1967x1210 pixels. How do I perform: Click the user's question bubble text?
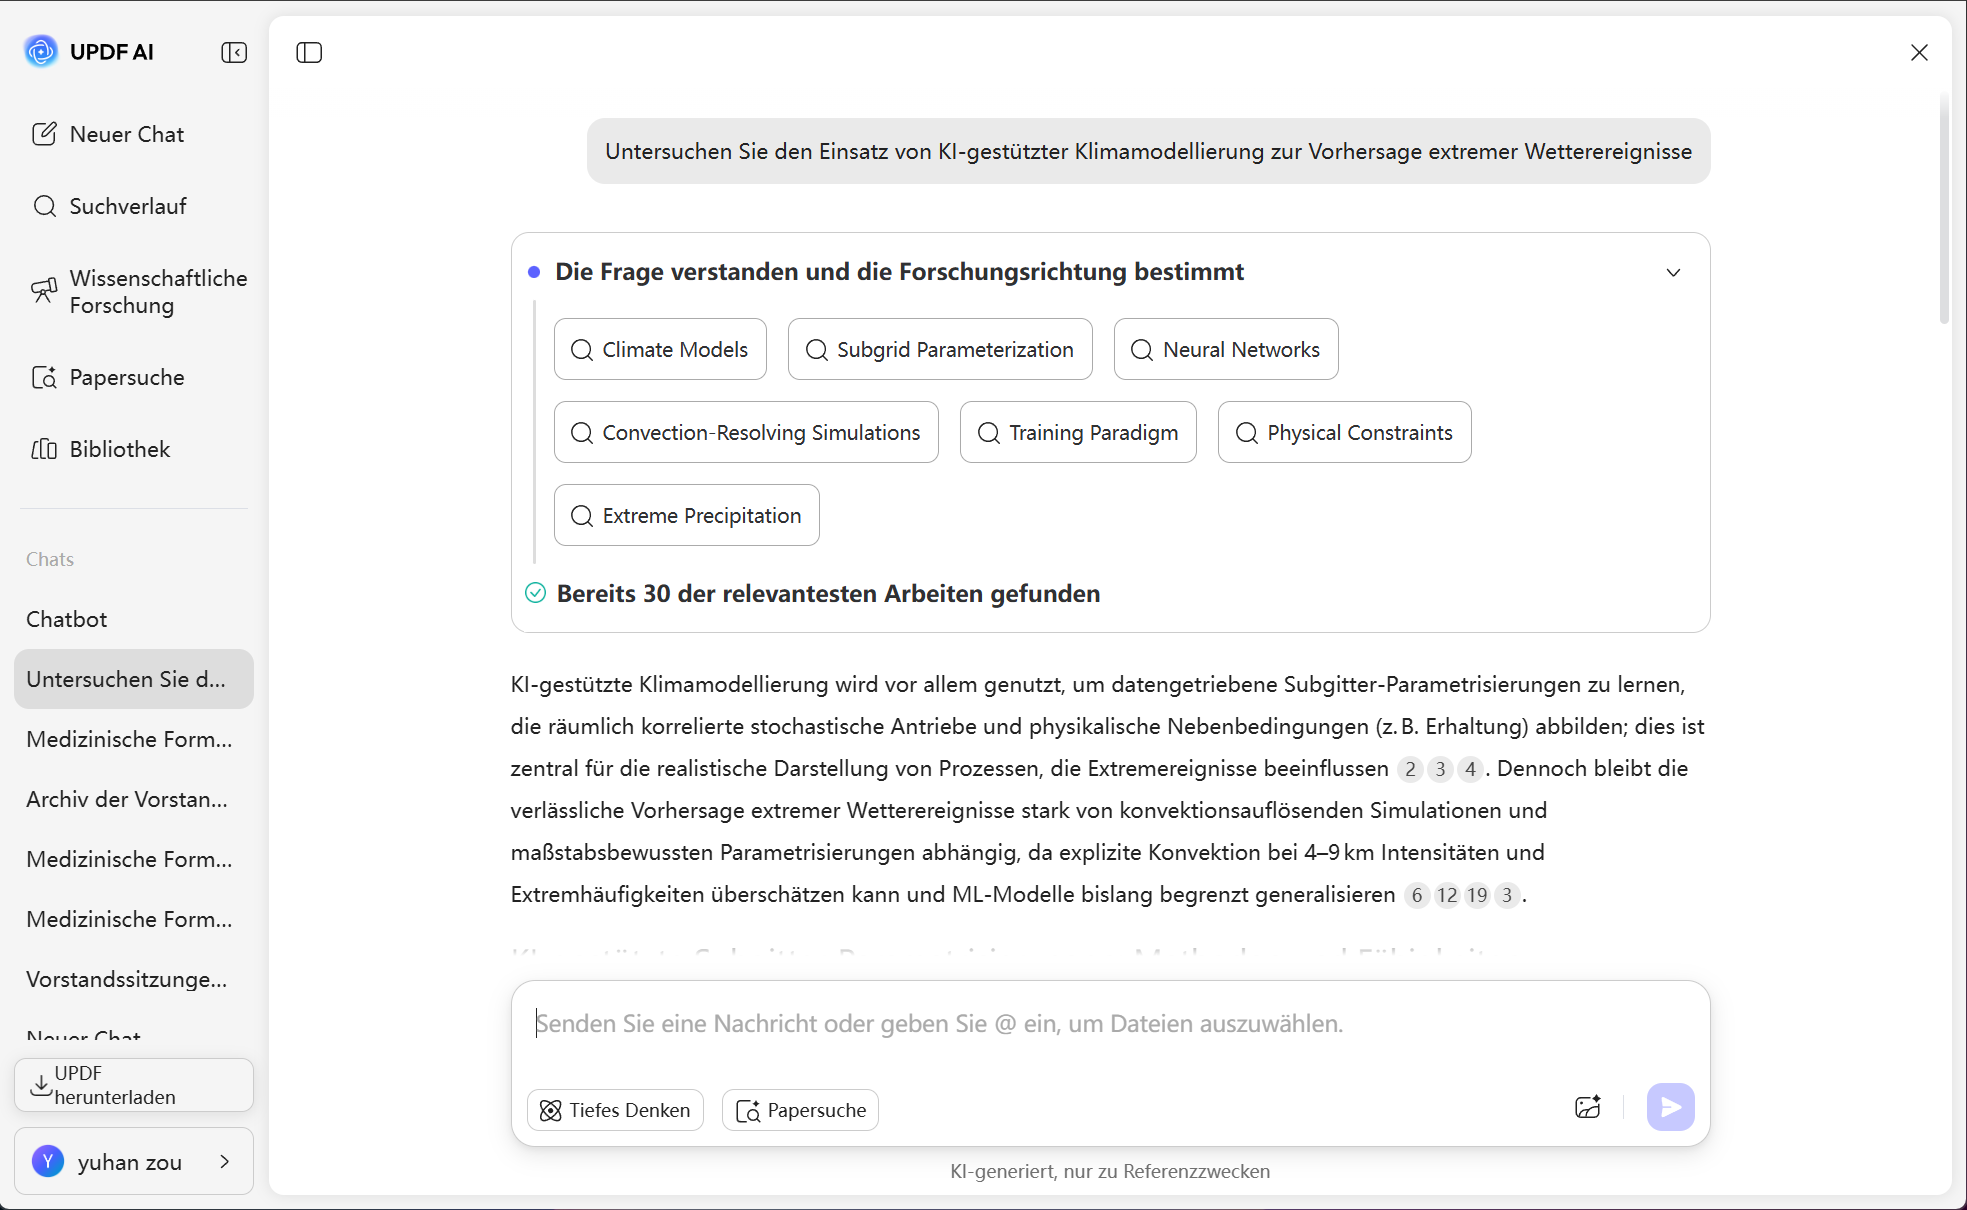pos(1148,151)
